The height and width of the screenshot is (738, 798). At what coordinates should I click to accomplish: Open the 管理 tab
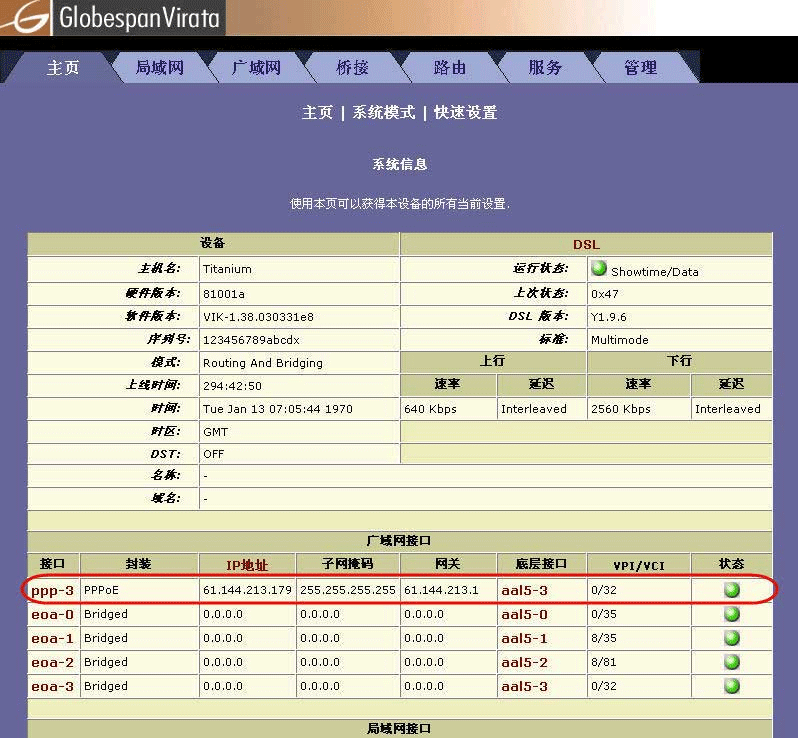(x=640, y=67)
